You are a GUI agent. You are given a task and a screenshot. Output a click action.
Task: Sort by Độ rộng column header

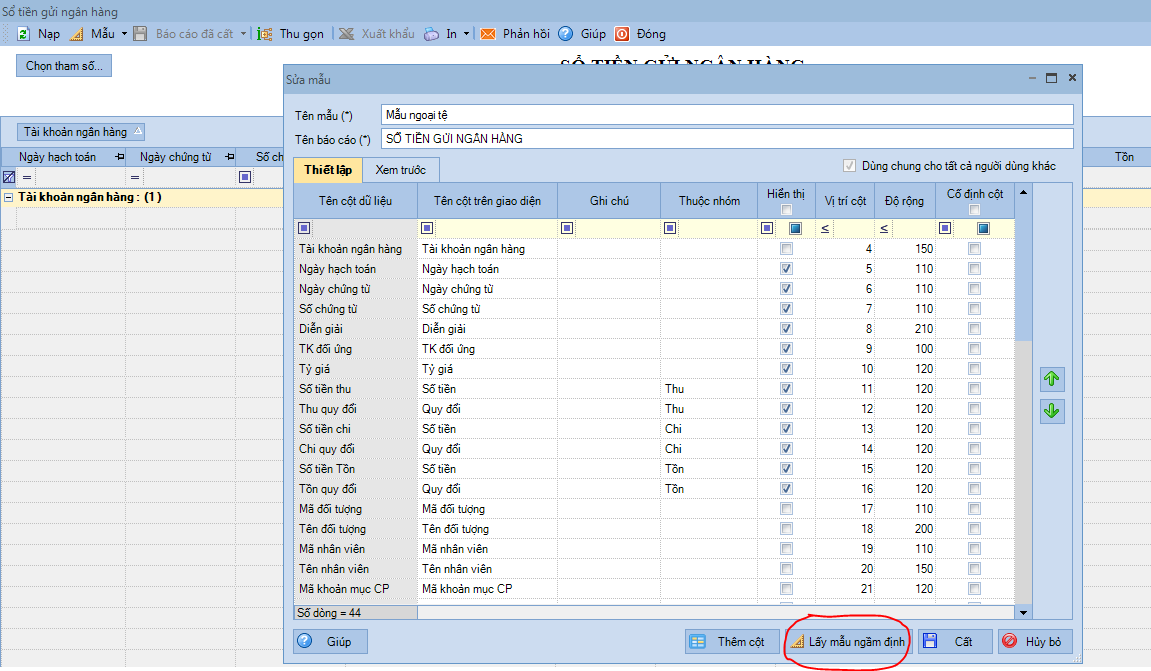(904, 200)
